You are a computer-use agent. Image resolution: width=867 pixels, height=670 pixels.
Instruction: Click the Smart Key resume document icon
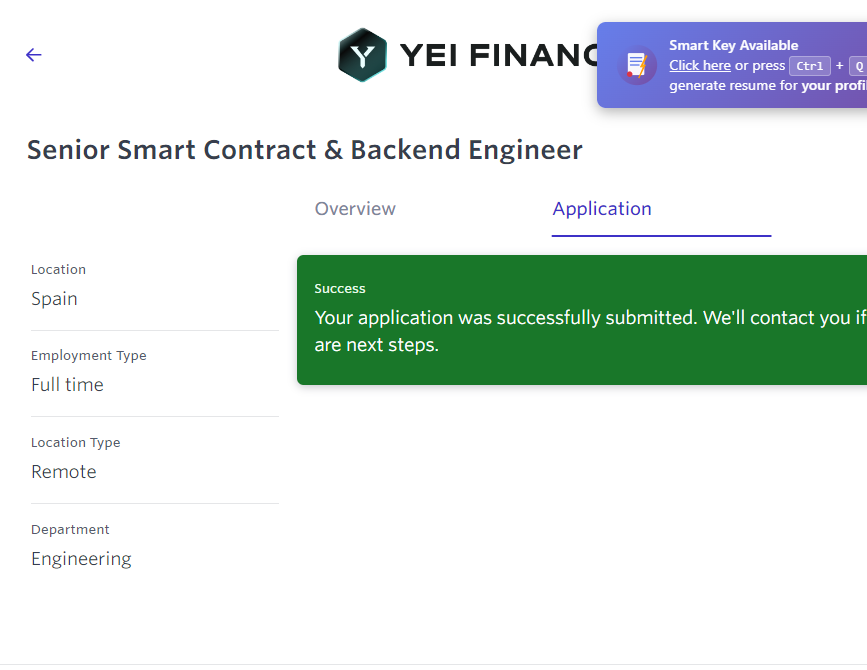(636, 65)
